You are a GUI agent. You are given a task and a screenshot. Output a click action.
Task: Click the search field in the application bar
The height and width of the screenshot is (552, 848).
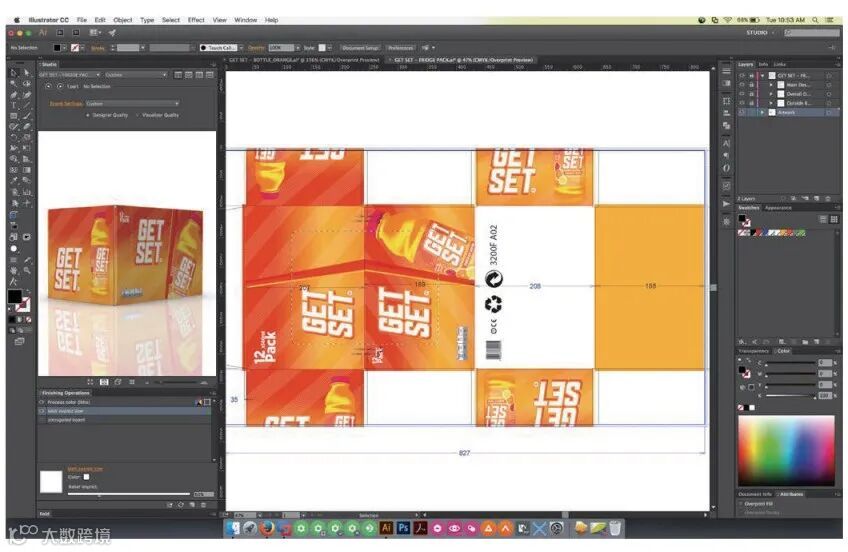coord(812,33)
